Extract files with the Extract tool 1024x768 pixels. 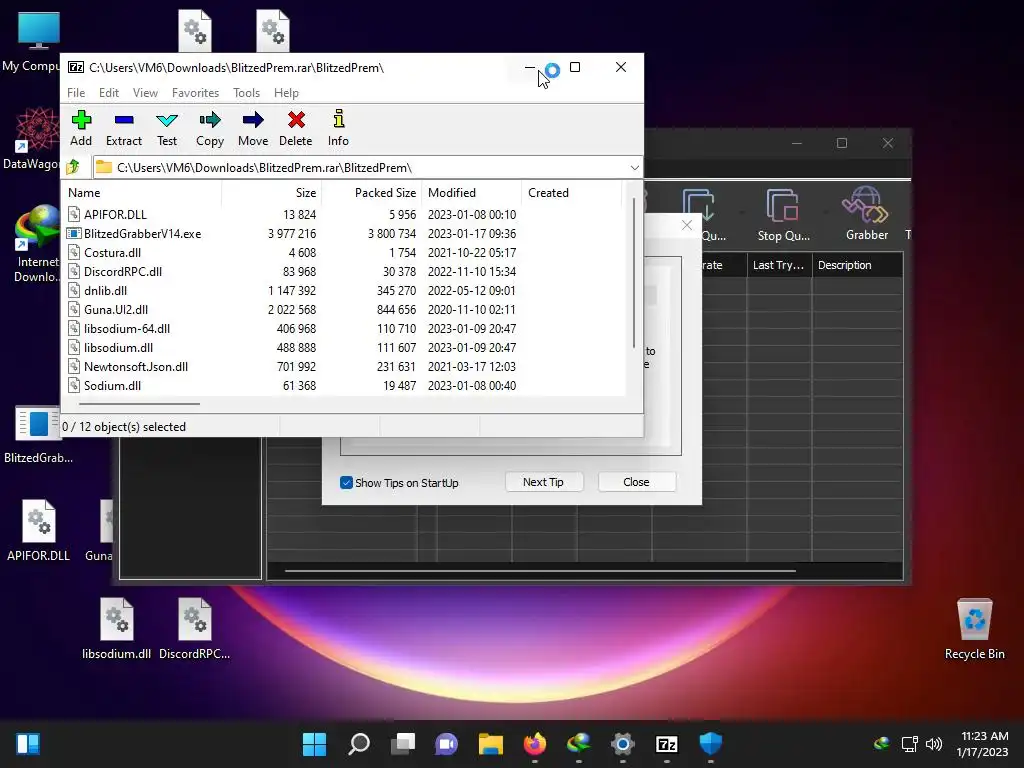pos(123,129)
